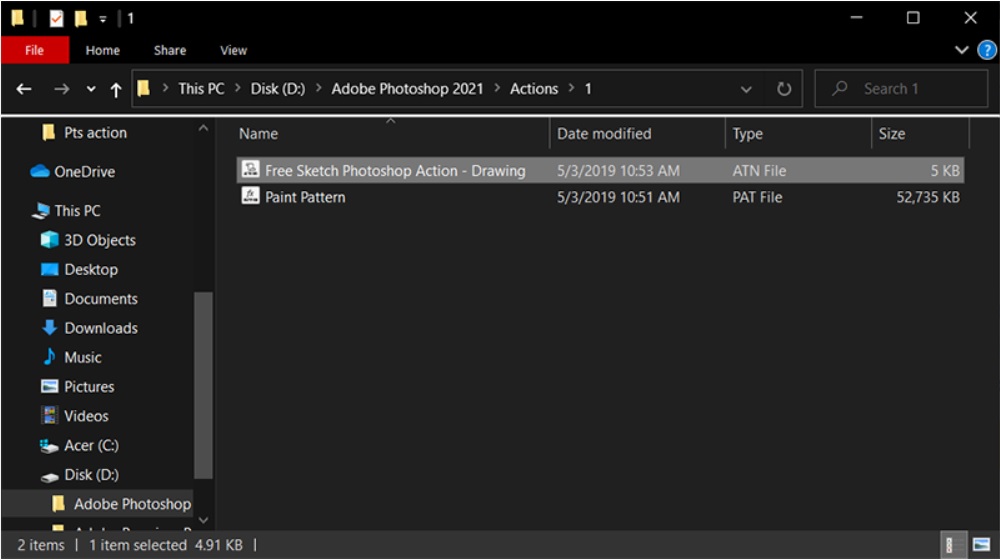Click the Back navigation arrow
This screenshot has width=1000, height=560.
[24, 89]
